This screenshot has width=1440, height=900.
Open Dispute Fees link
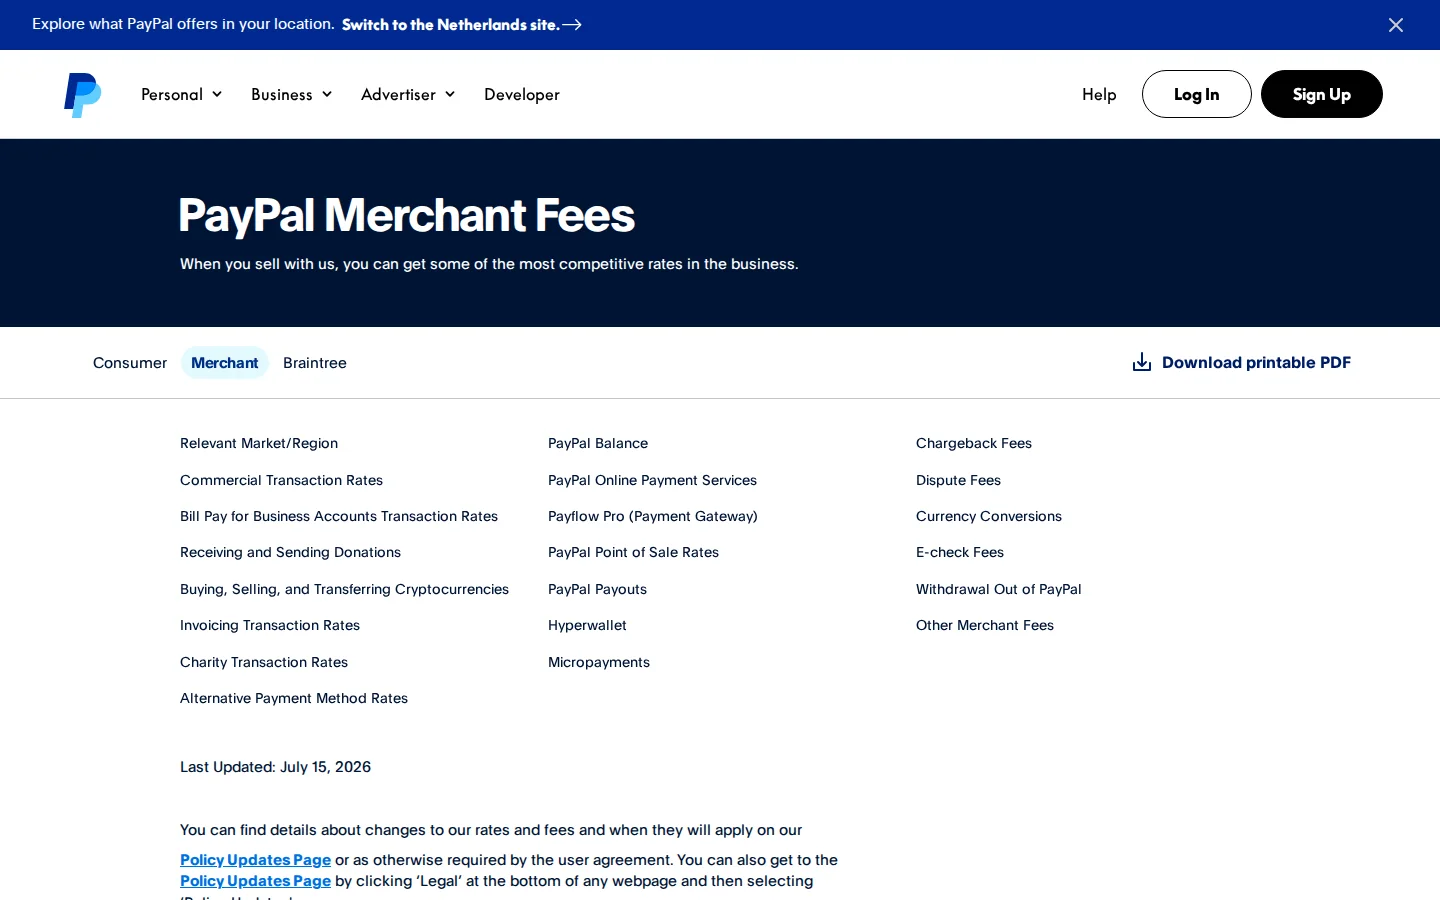pyautogui.click(x=958, y=480)
